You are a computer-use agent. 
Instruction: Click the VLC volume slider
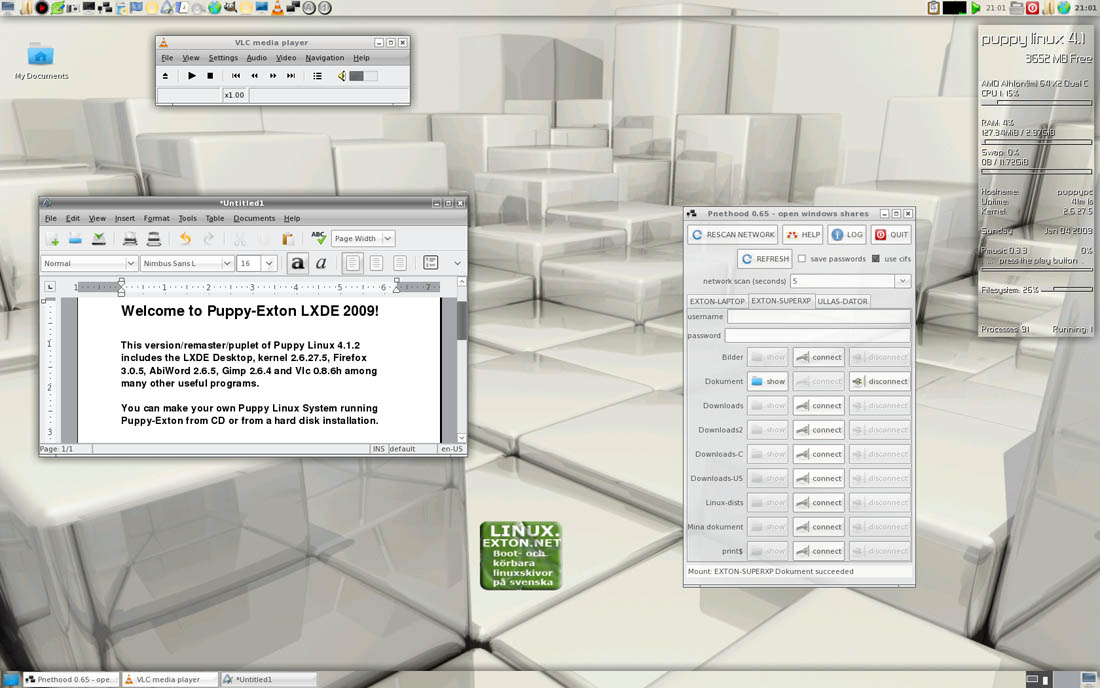(x=363, y=76)
